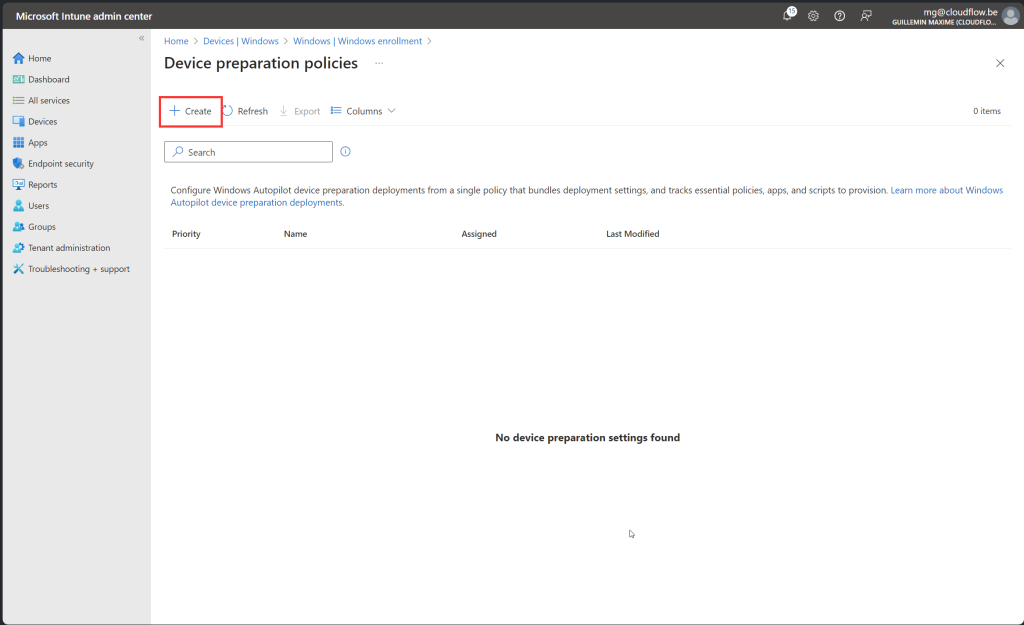
Task: Click the Groups people icon
Action: pyautogui.click(x=18, y=227)
